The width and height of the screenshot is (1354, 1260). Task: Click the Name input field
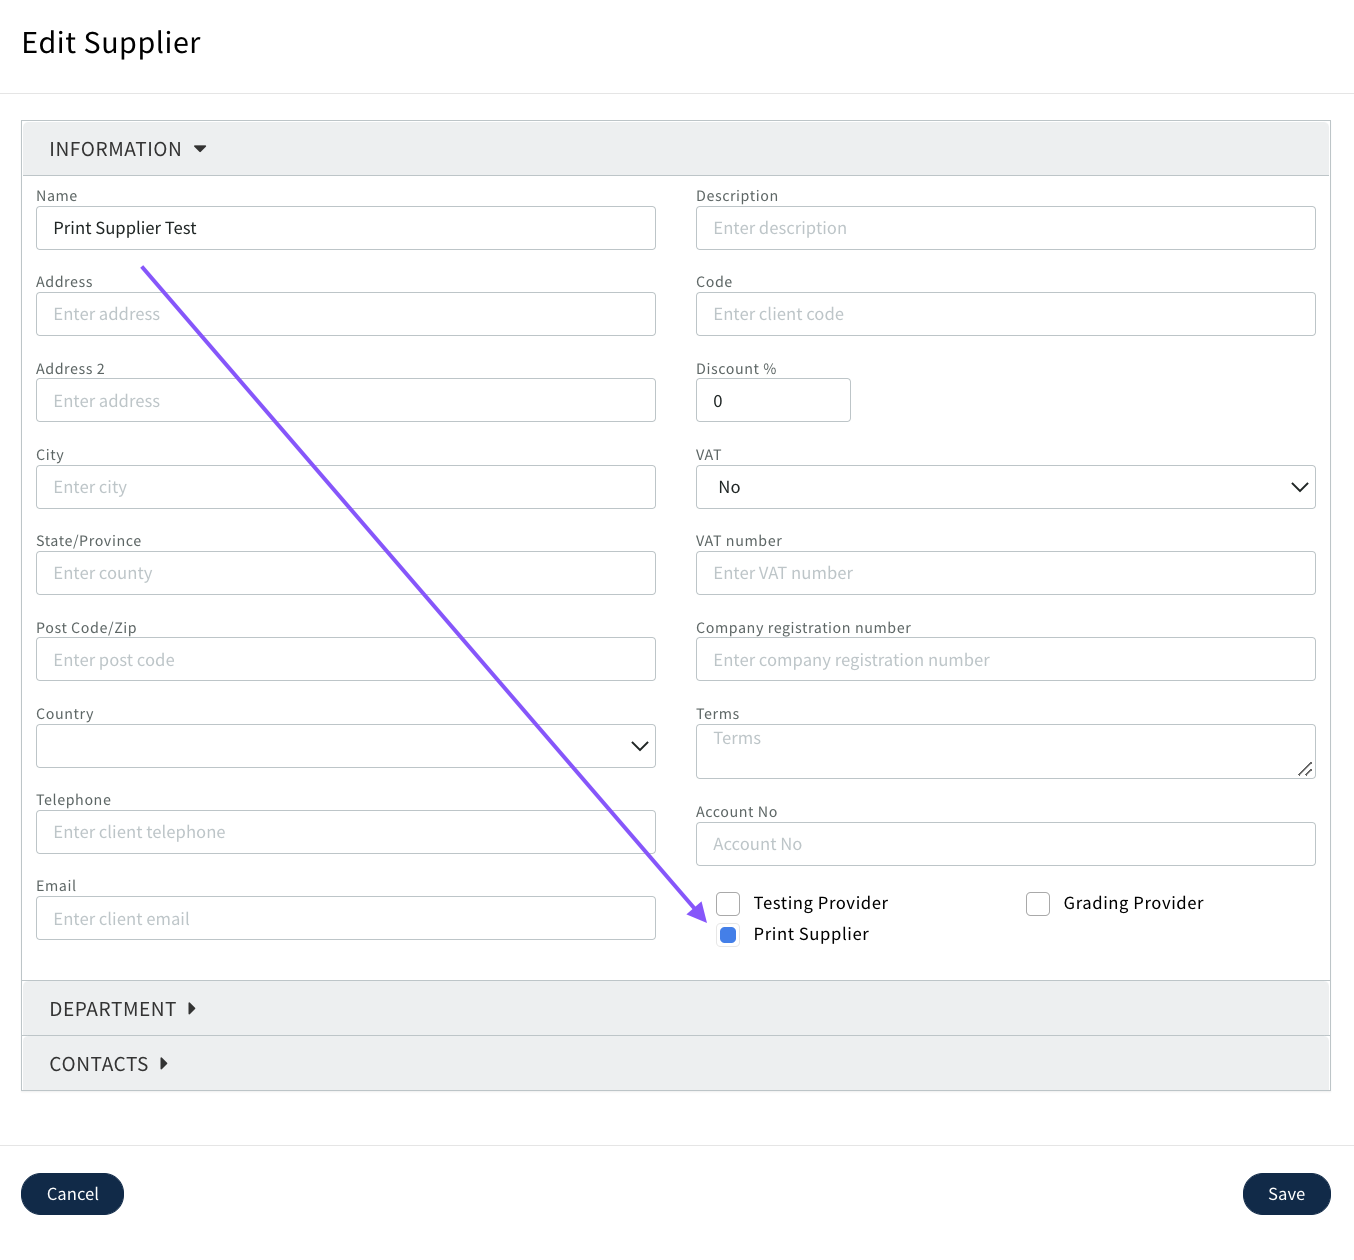(345, 228)
